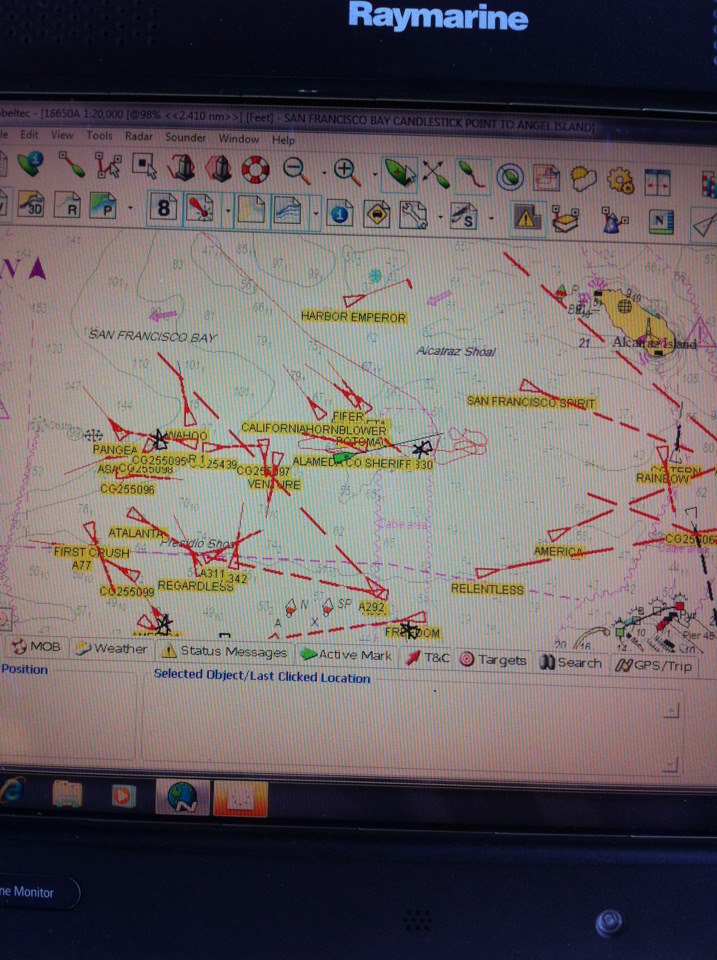Toggle the N north-up icon
Image resolution: width=717 pixels, height=960 pixels.
click(x=660, y=223)
